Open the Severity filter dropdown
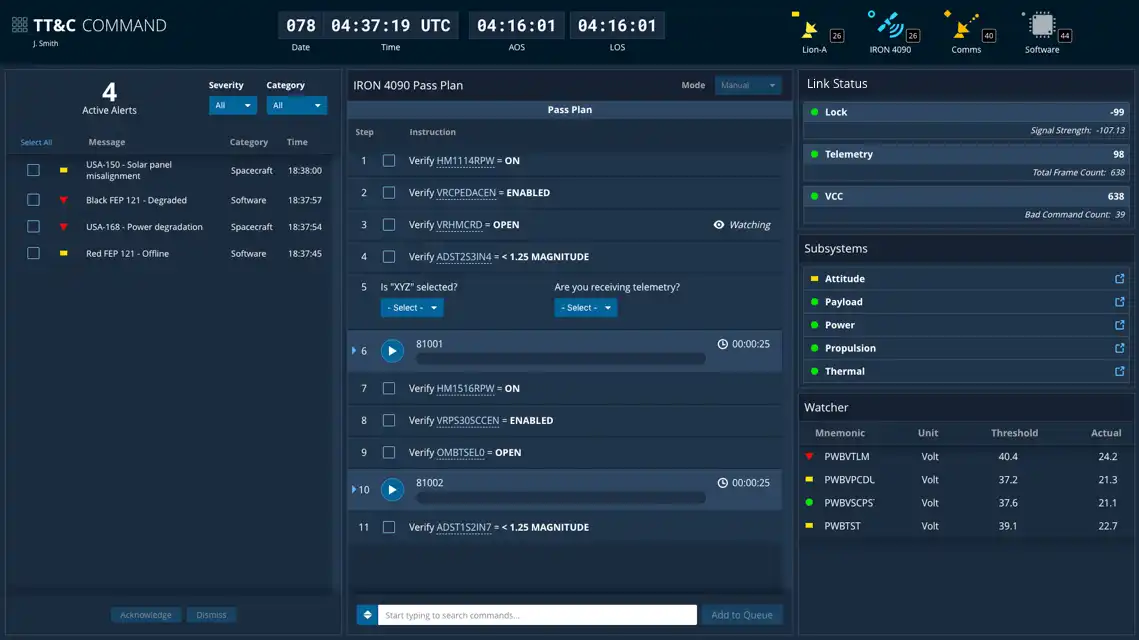1139x640 pixels. pos(232,105)
